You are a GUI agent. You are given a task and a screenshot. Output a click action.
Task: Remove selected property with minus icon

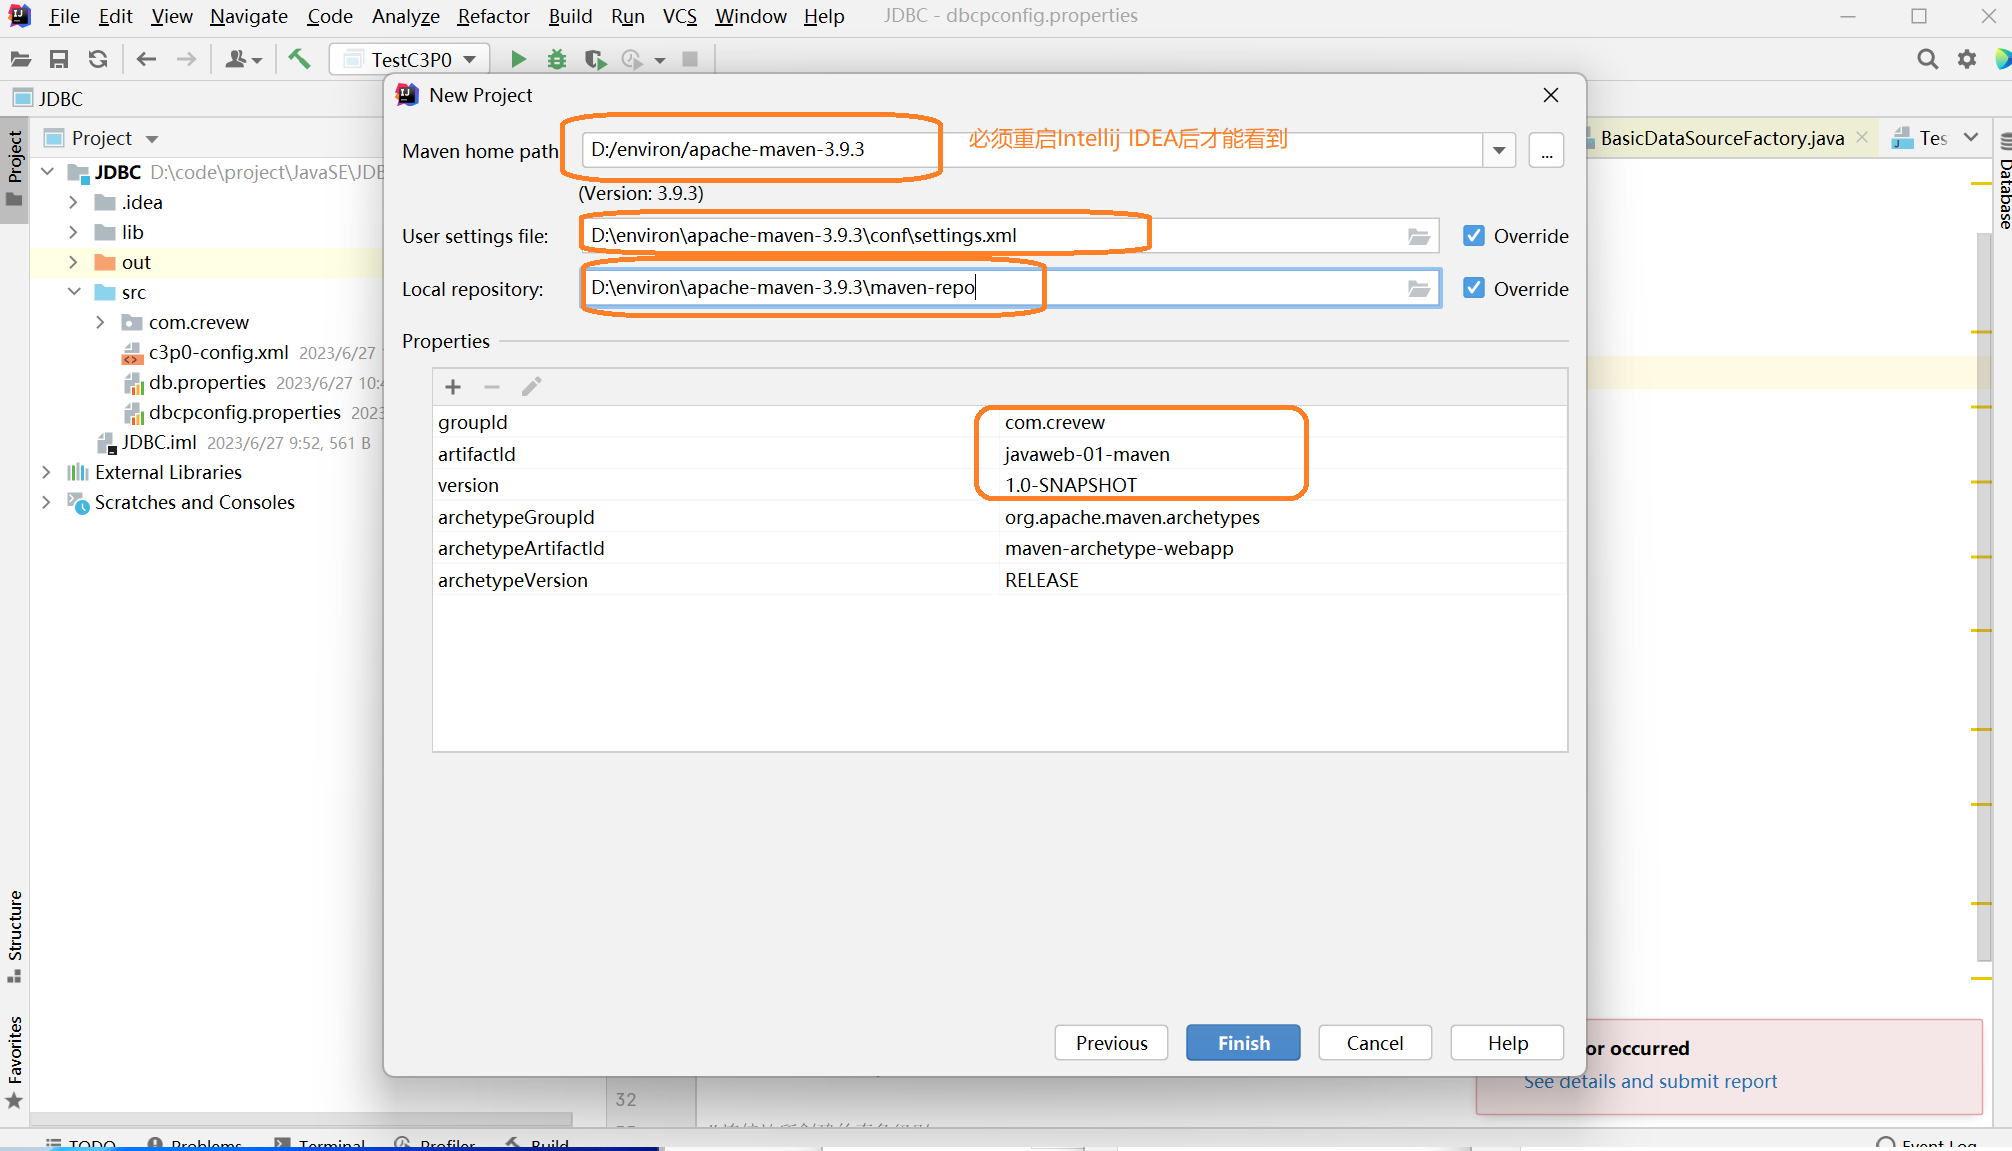pyautogui.click(x=492, y=386)
